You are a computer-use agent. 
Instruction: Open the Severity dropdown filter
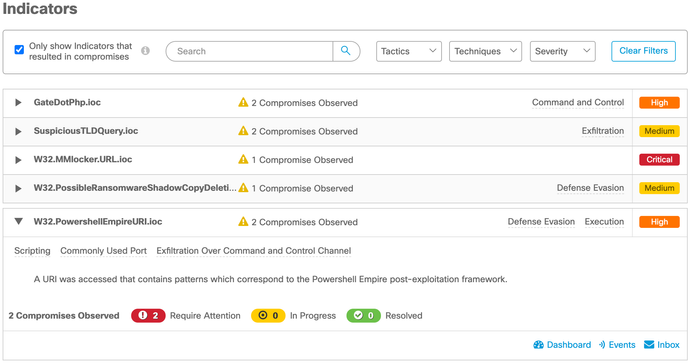562,52
